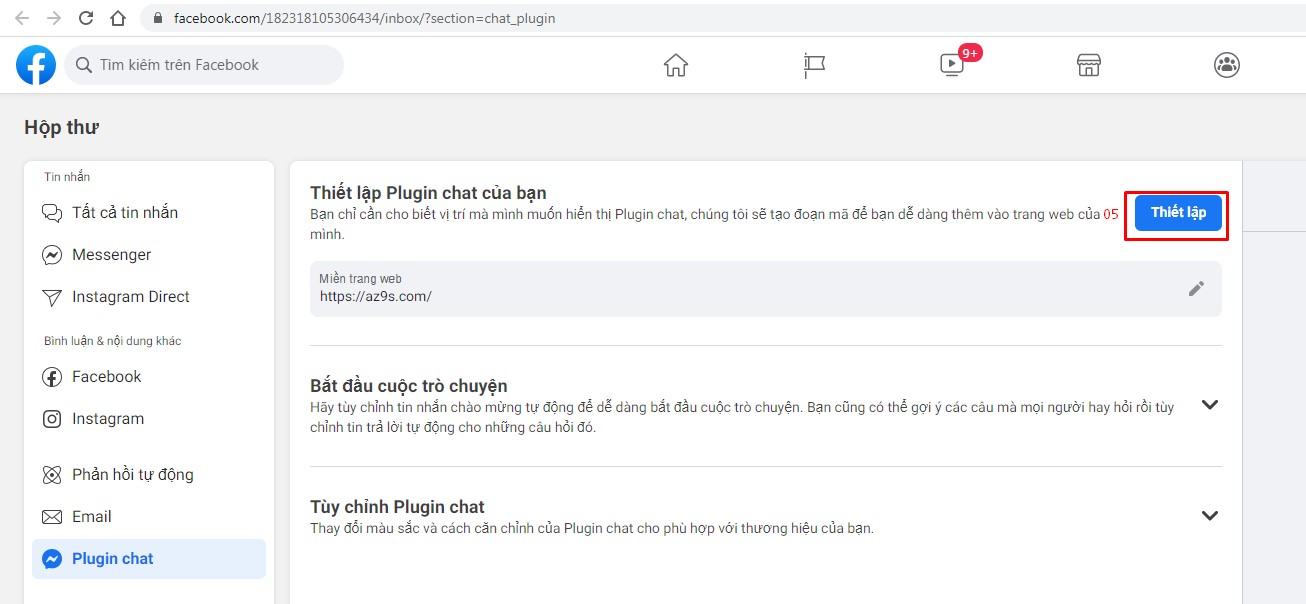The image size is (1306, 604).
Task: Open the Home feed icon
Action: (x=676, y=65)
